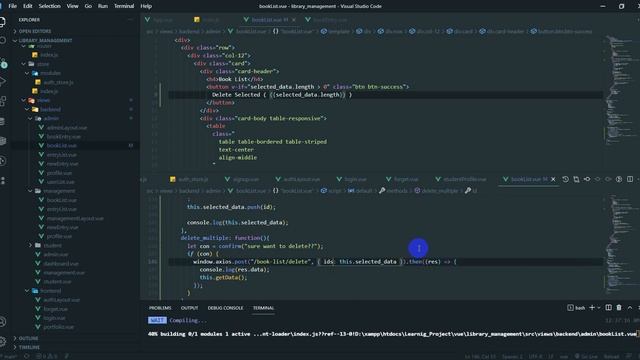Open the View menu

72,6
